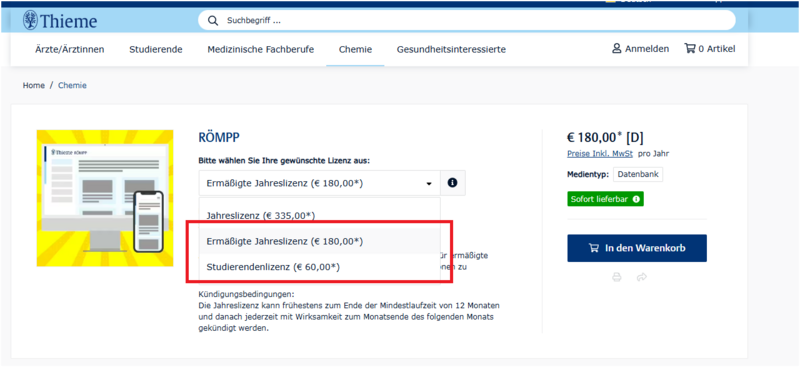Viewport: 800px width, 367px height.
Task: Open the Chemie menu tab
Action: (356, 50)
